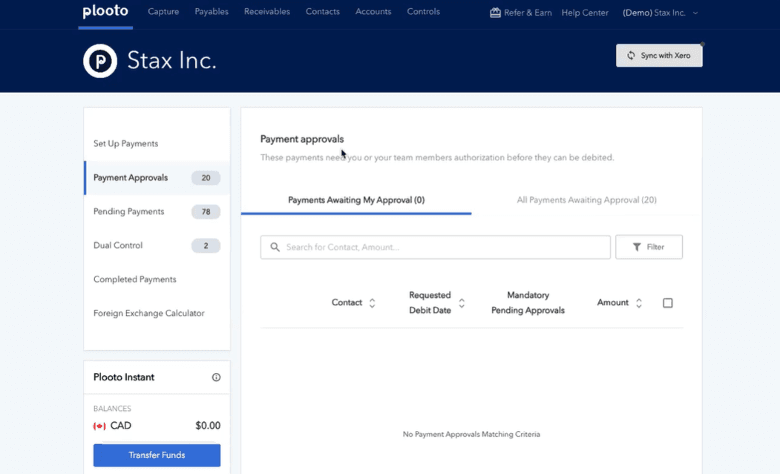Open the Accounts menu
The image size is (780, 475).
pos(373,11)
